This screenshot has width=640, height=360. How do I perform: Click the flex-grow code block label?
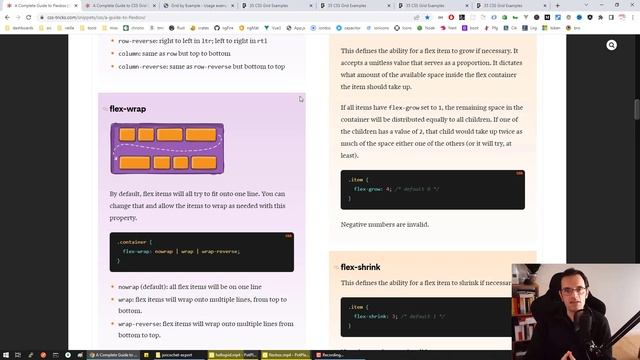point(519,173)
